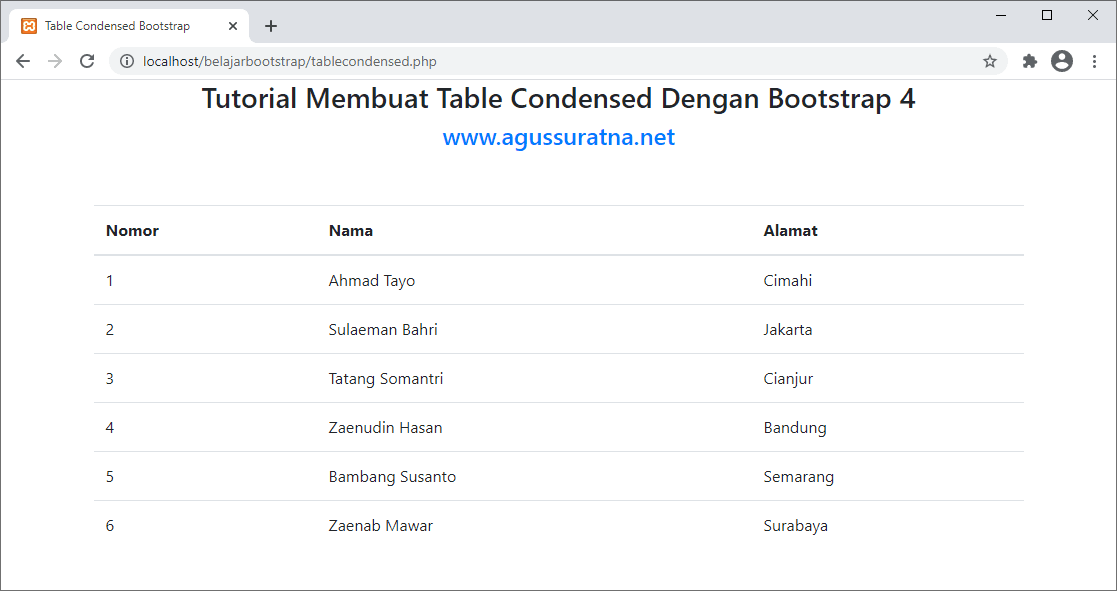
Task: Go forward to the next page
Action: click(x=55, y=61)
